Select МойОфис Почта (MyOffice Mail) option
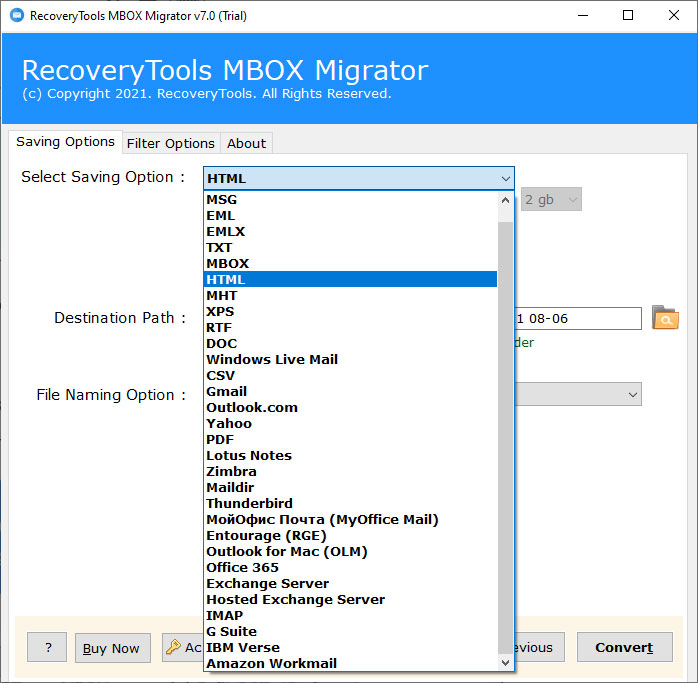 pyautogui.click(x=350, y=520)
